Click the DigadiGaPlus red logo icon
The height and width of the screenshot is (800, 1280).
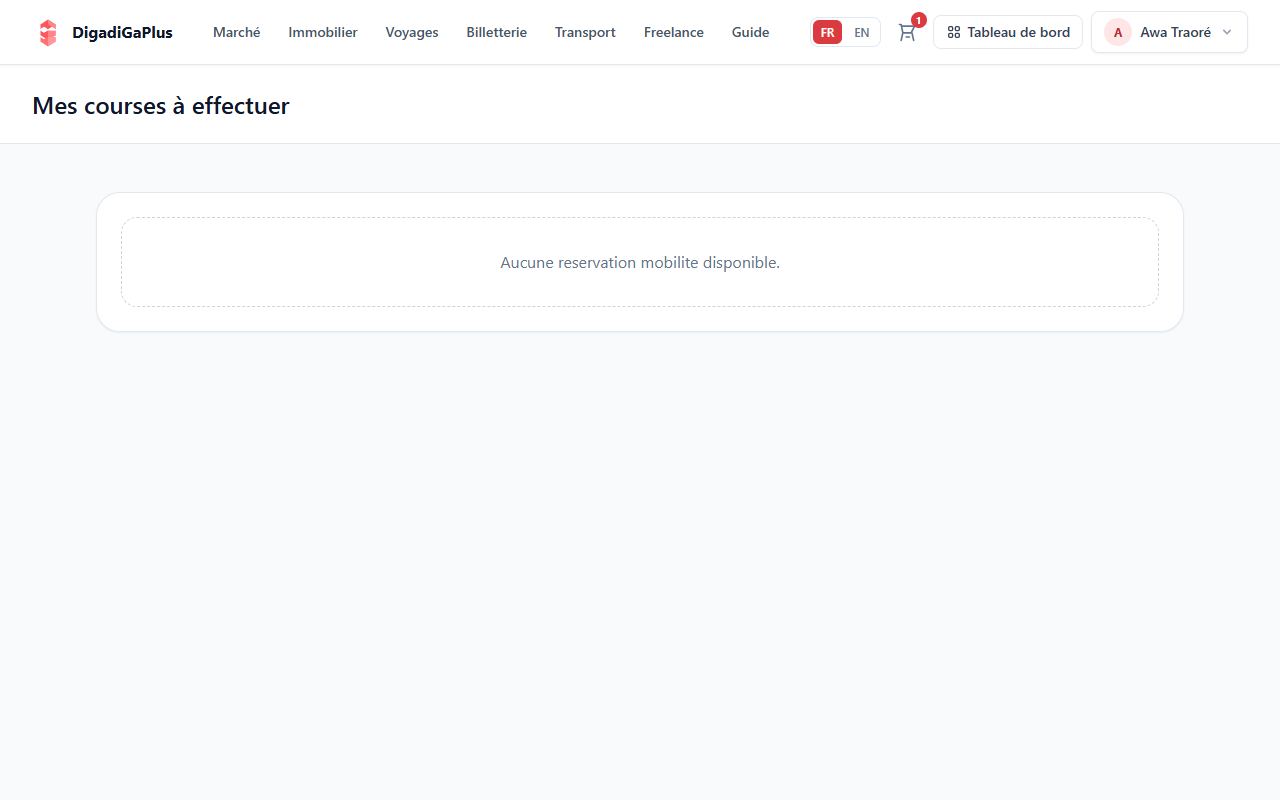click(48, 32)
